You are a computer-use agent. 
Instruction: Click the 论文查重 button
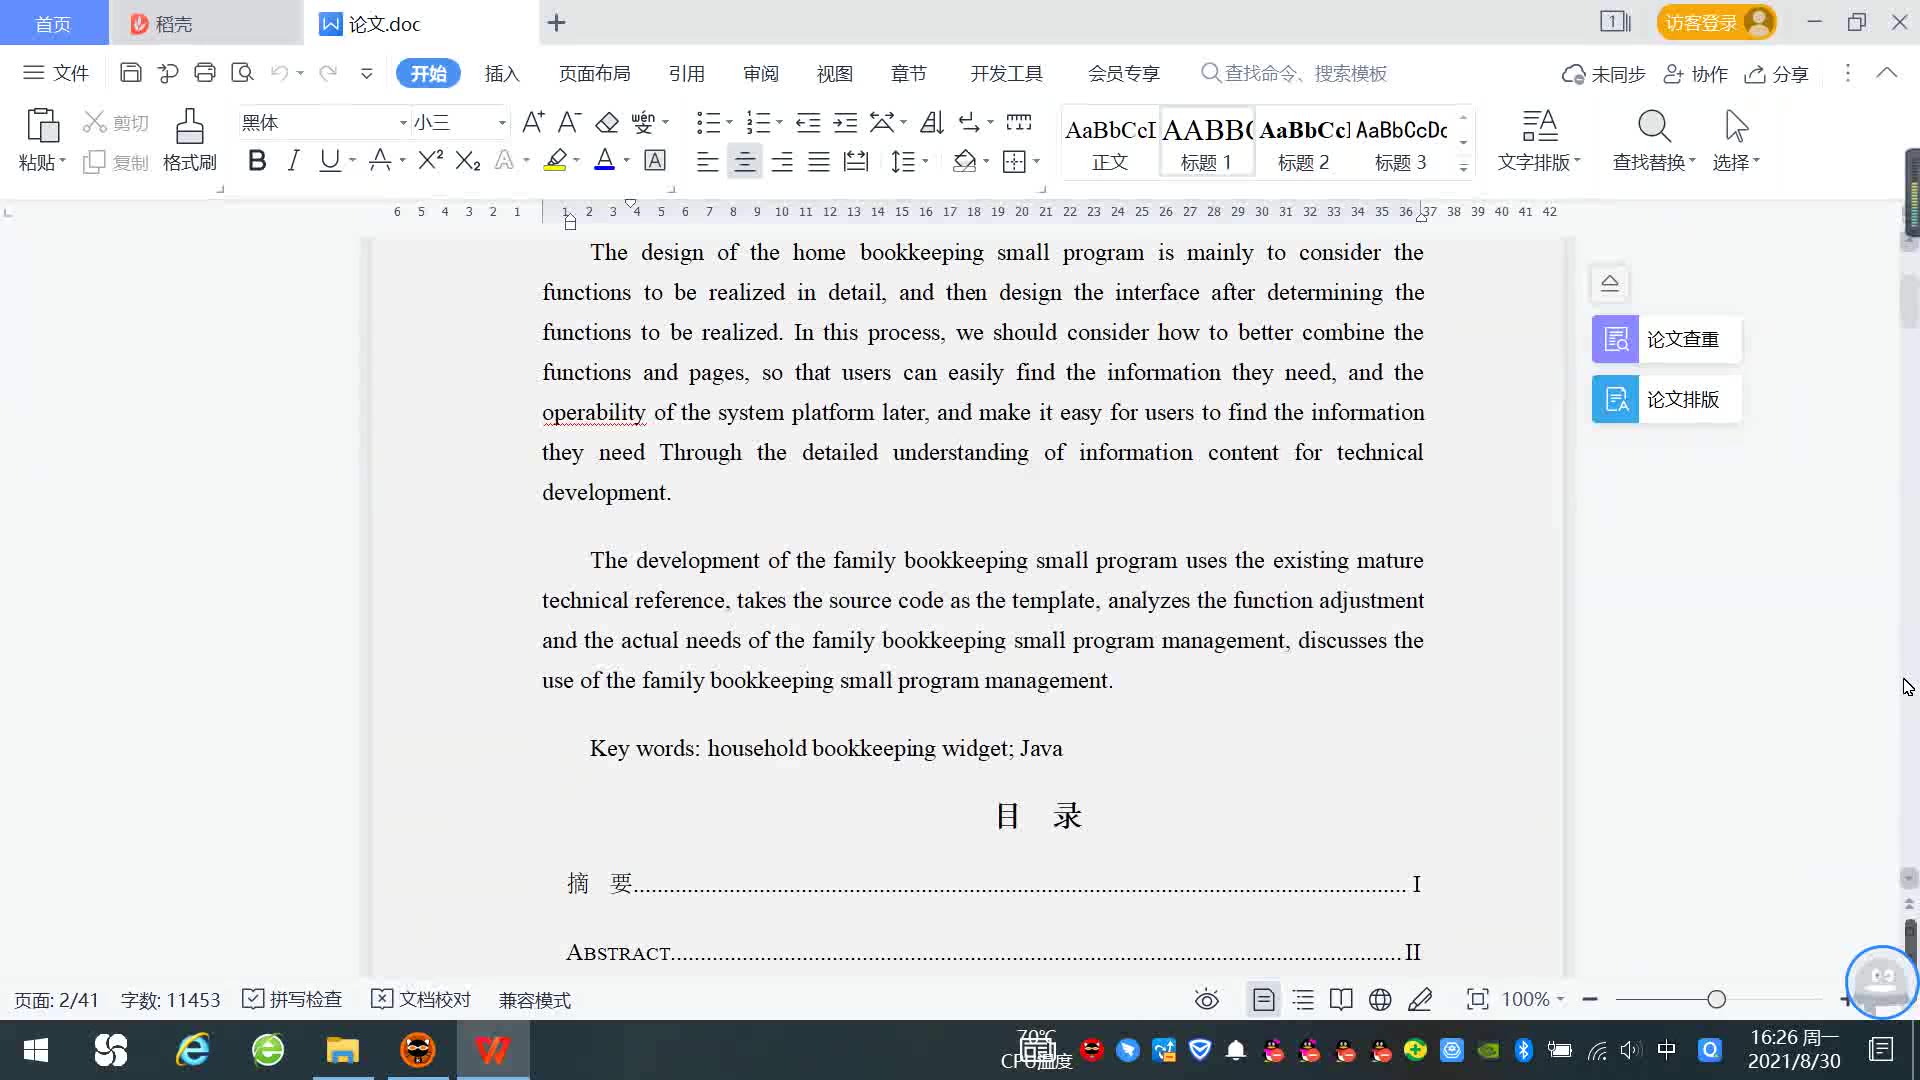(1667, 339)
